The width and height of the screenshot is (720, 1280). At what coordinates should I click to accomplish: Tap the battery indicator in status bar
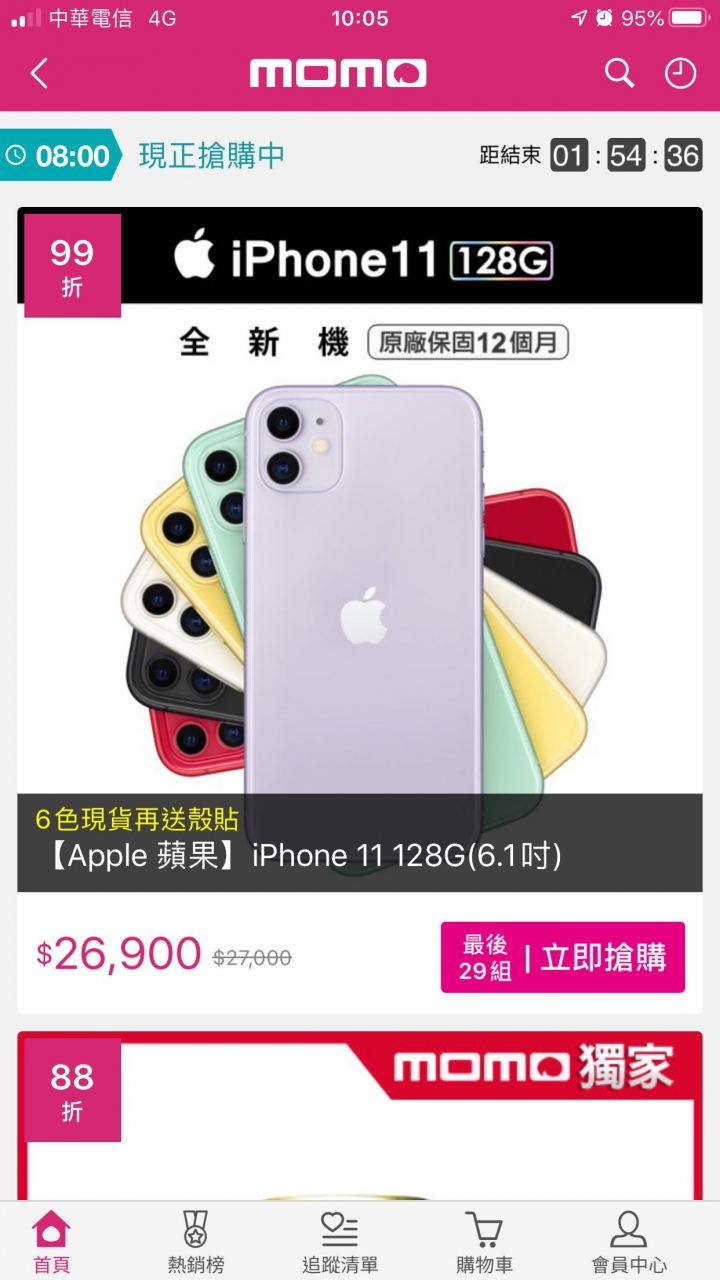point(688,18)
